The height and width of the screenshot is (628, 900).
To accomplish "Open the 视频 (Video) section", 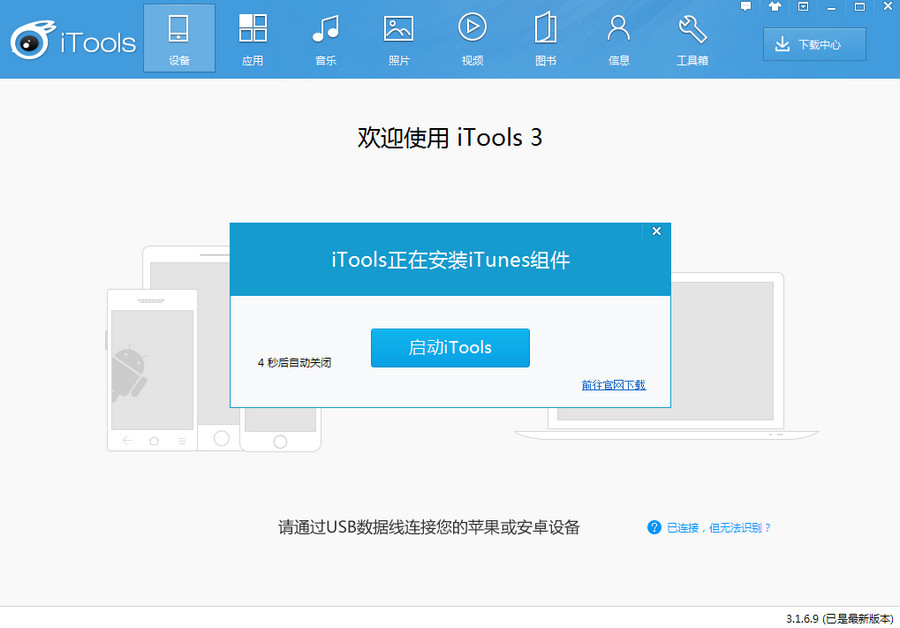I will tap(472, 39).
